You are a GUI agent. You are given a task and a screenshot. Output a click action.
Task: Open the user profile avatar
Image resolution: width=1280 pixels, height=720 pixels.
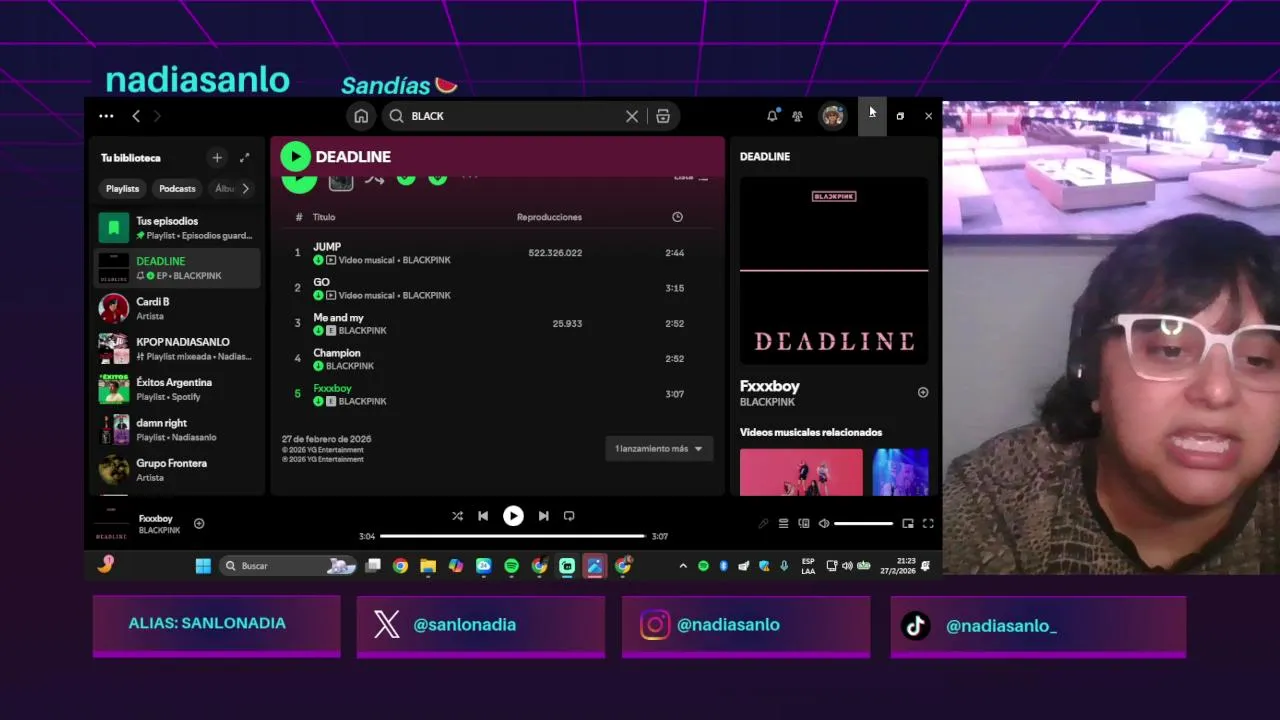(x=833, y=116)
